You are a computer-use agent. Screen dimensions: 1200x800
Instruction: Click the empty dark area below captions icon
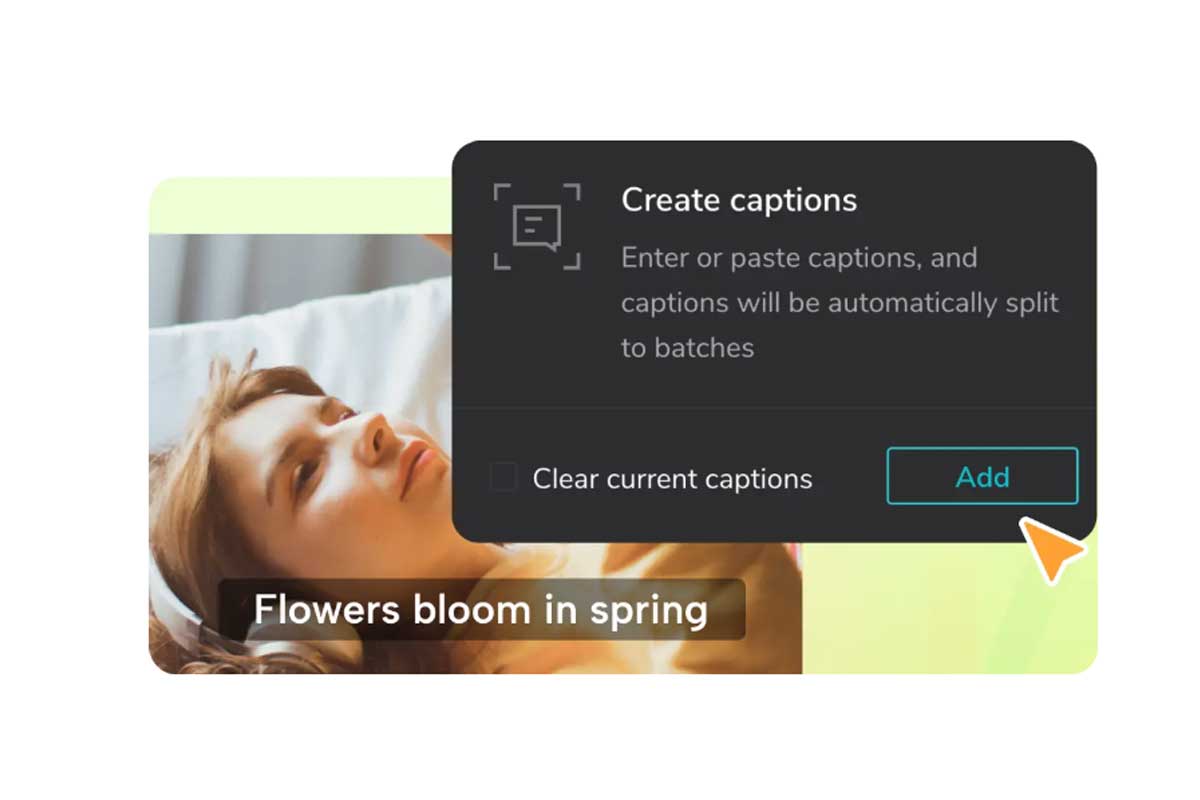pos(537,340)
